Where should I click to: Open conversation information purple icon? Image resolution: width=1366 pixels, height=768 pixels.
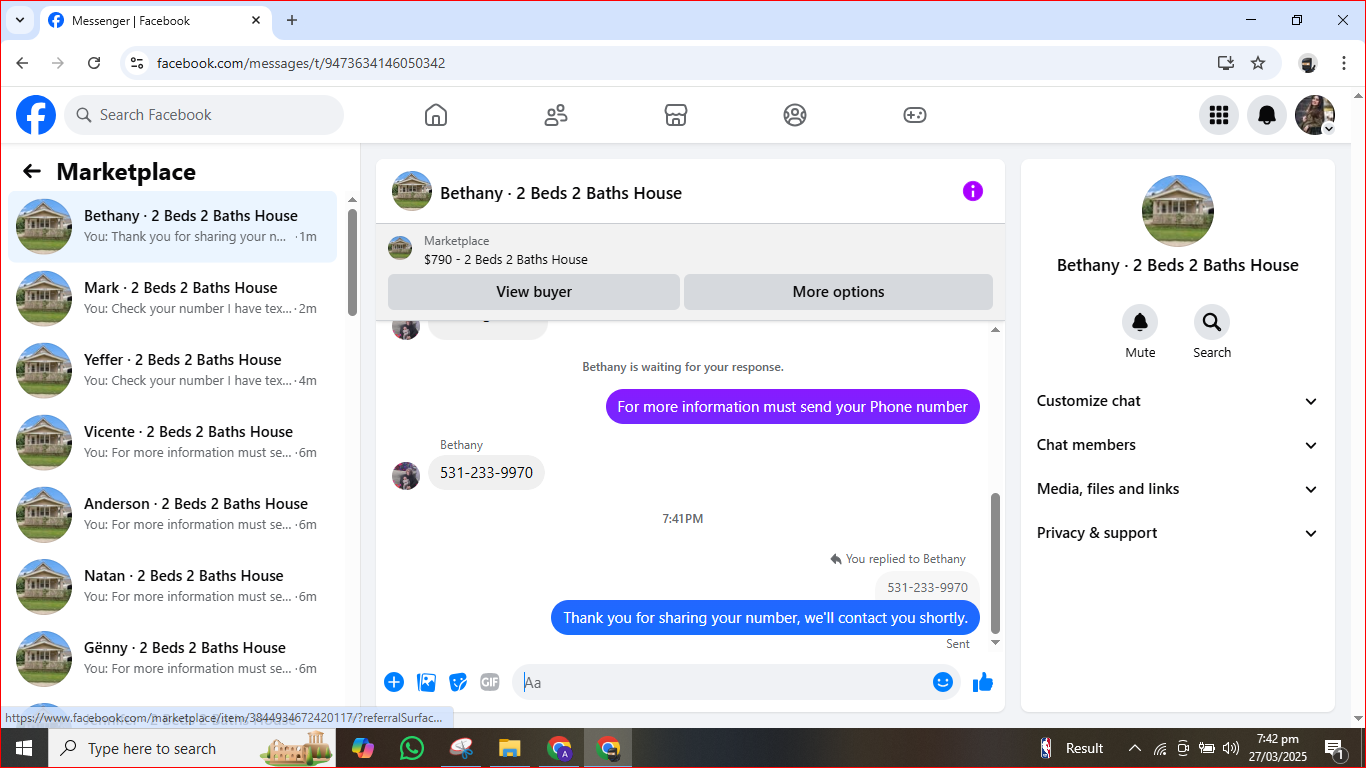tap(973, 191)
